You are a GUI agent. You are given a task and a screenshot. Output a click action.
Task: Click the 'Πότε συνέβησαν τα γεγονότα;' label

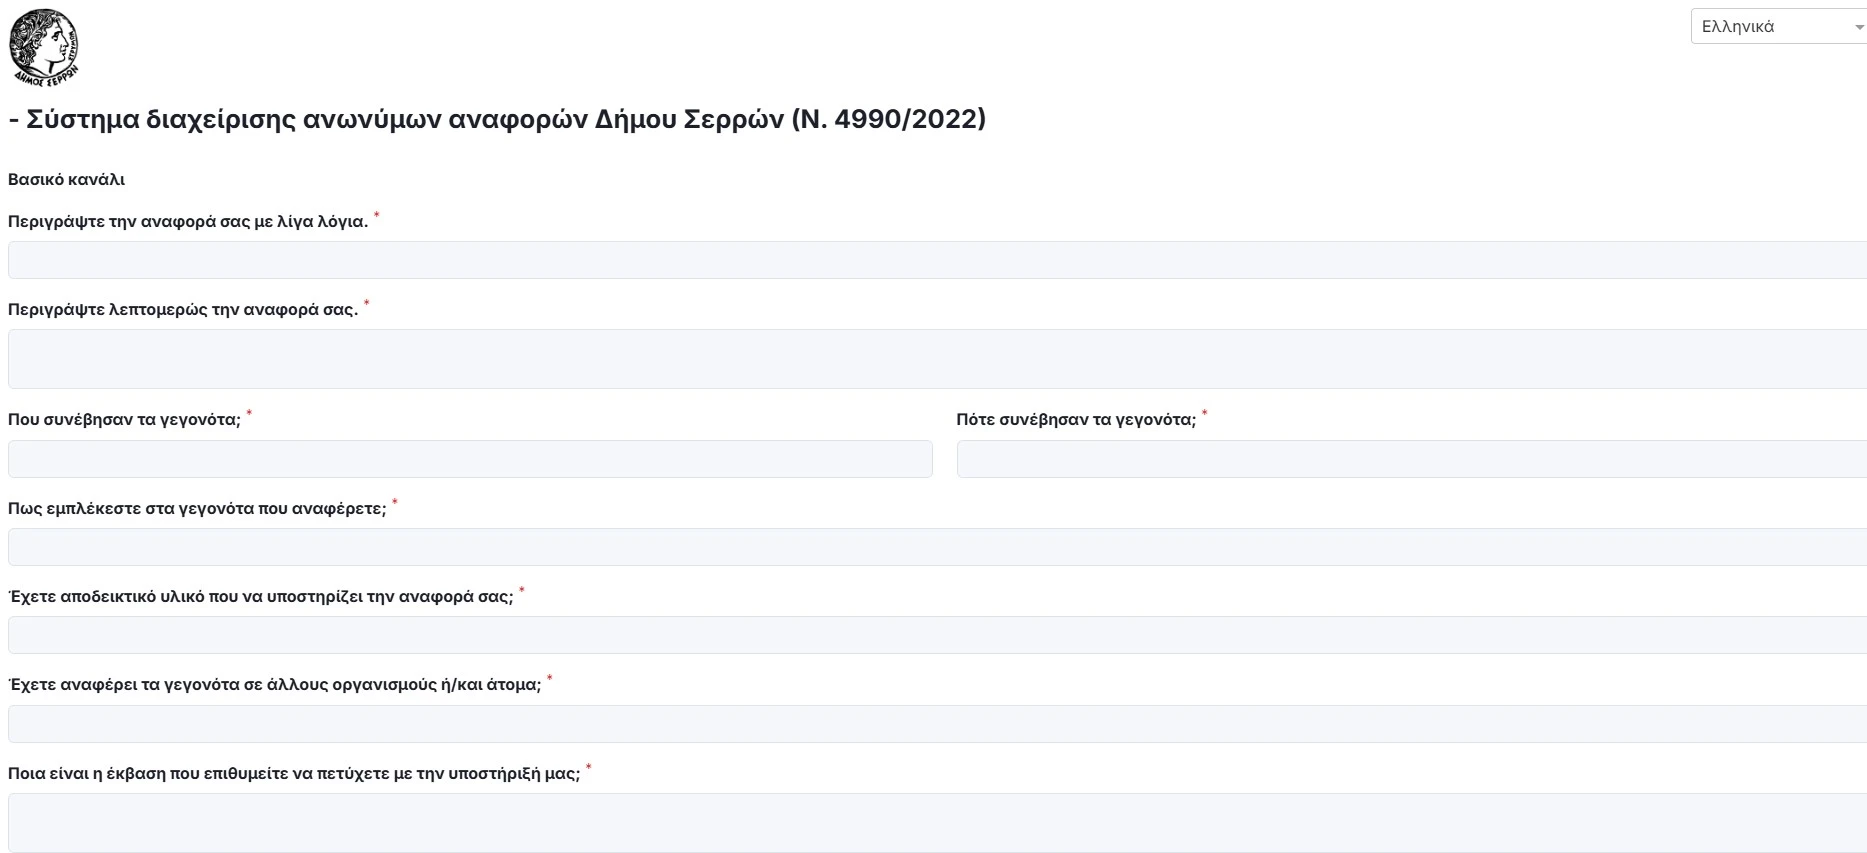click(x=1076, y=420)
